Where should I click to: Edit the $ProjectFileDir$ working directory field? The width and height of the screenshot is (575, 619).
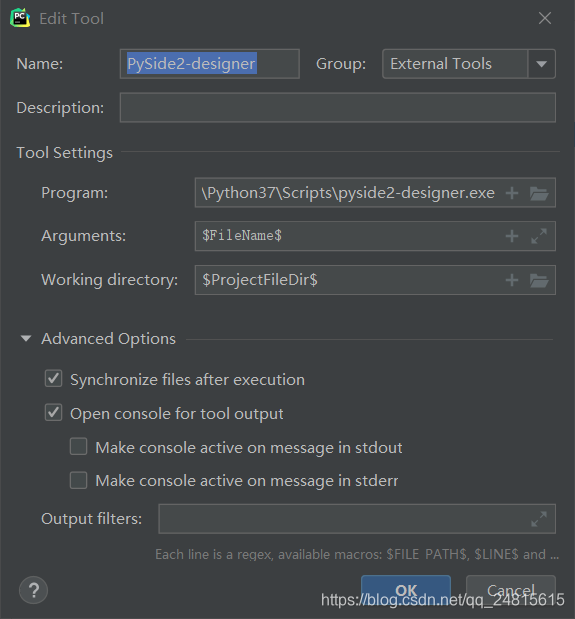pyautogui.click(x=375, y=280)
